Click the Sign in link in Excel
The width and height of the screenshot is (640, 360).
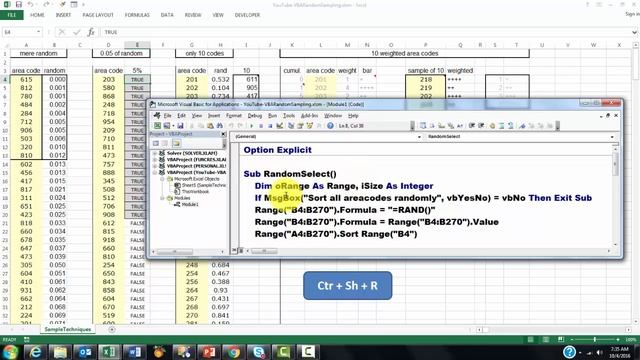[632, 14]
